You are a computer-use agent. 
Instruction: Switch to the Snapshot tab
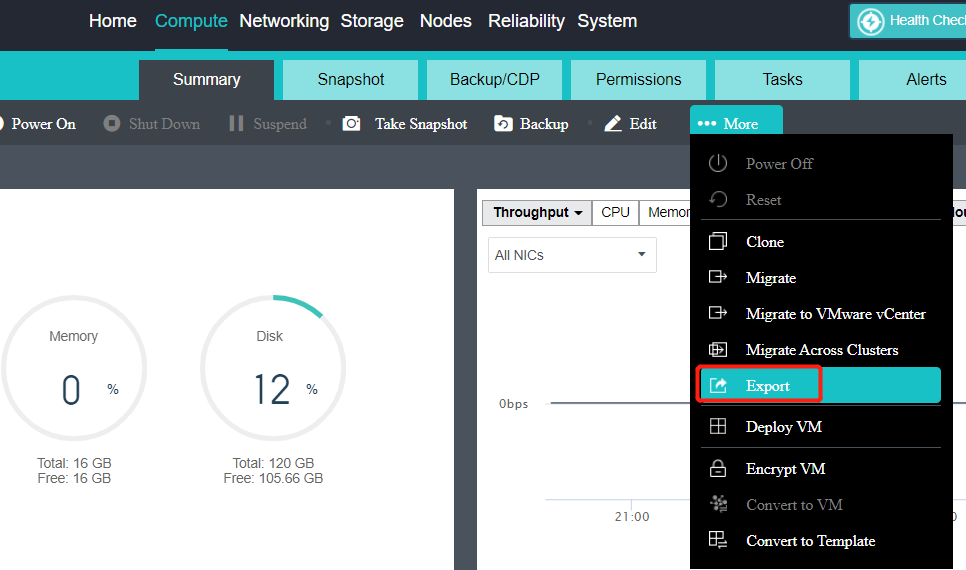pyautogui.click(x=351, y=80)
